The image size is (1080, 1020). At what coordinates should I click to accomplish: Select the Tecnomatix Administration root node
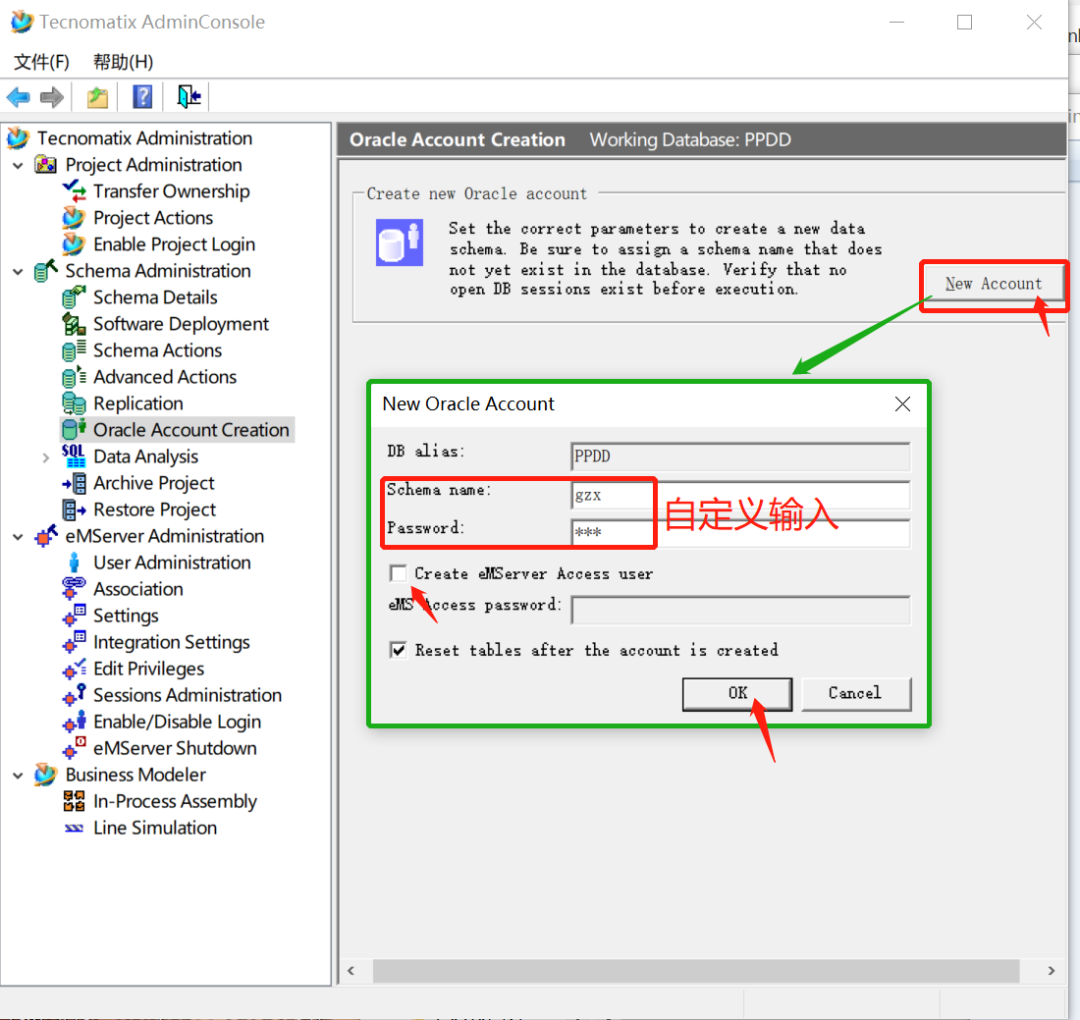145,138
